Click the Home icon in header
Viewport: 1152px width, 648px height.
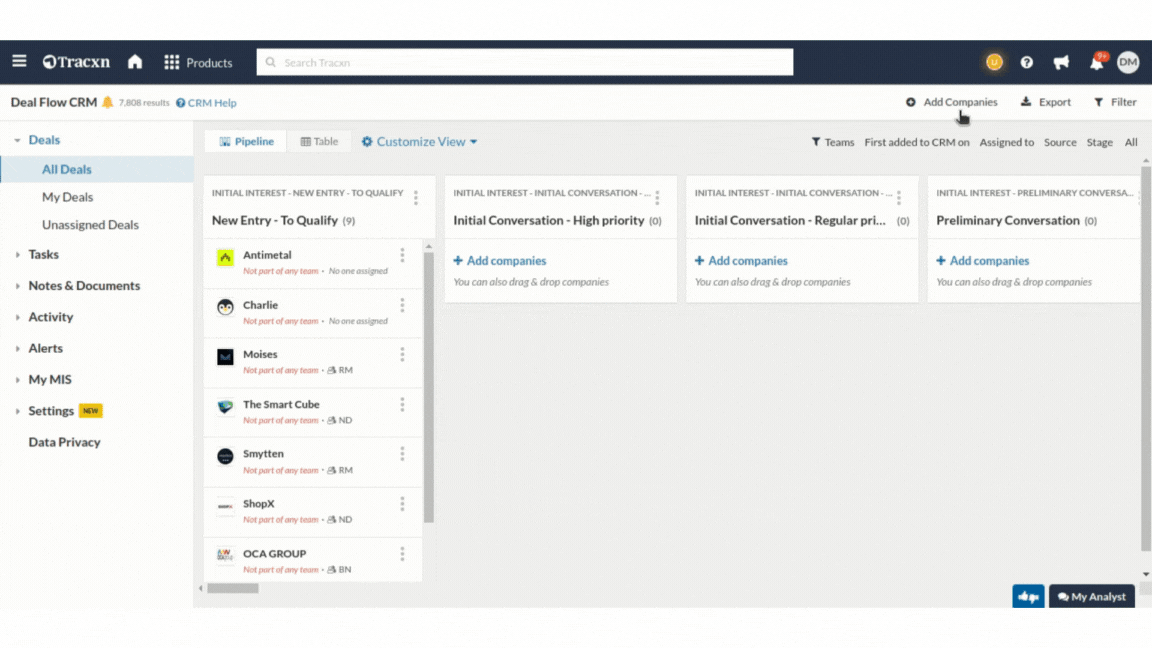[x=135, y=62]
